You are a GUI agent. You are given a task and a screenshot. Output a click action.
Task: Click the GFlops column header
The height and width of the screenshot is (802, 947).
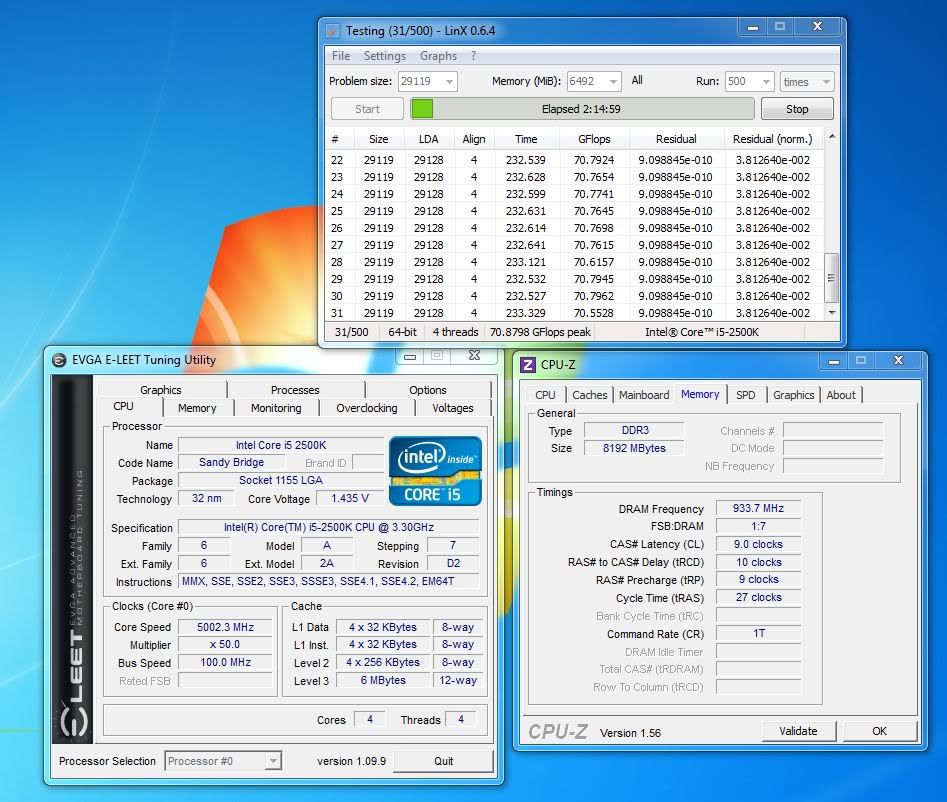(x=594, y=139)
